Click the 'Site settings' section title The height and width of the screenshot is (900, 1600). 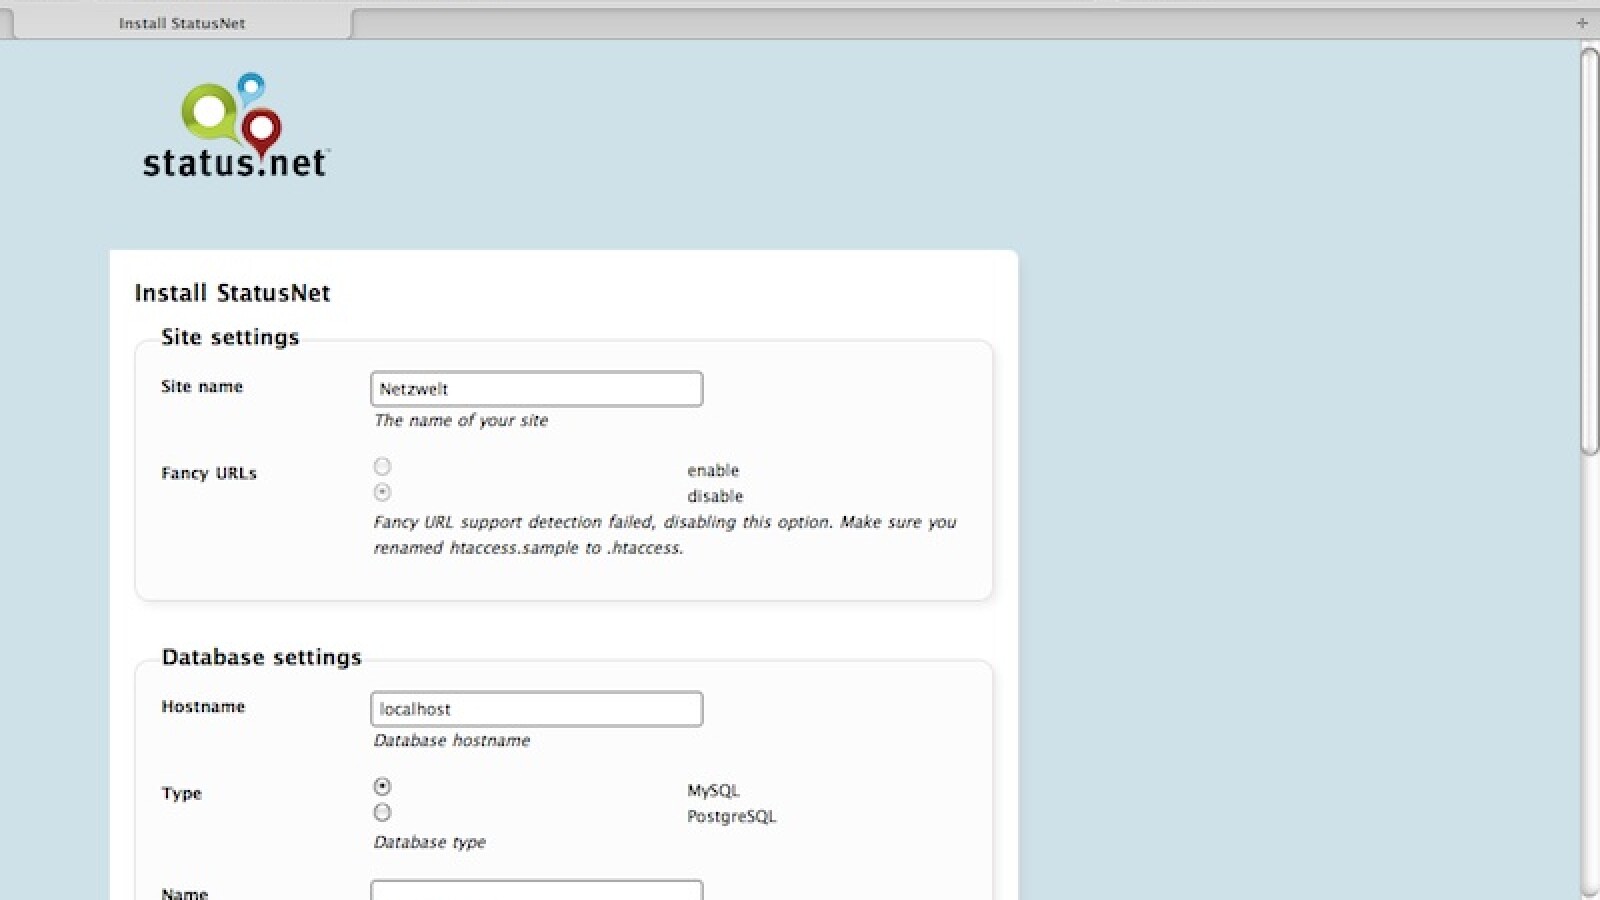pos(230,337)
